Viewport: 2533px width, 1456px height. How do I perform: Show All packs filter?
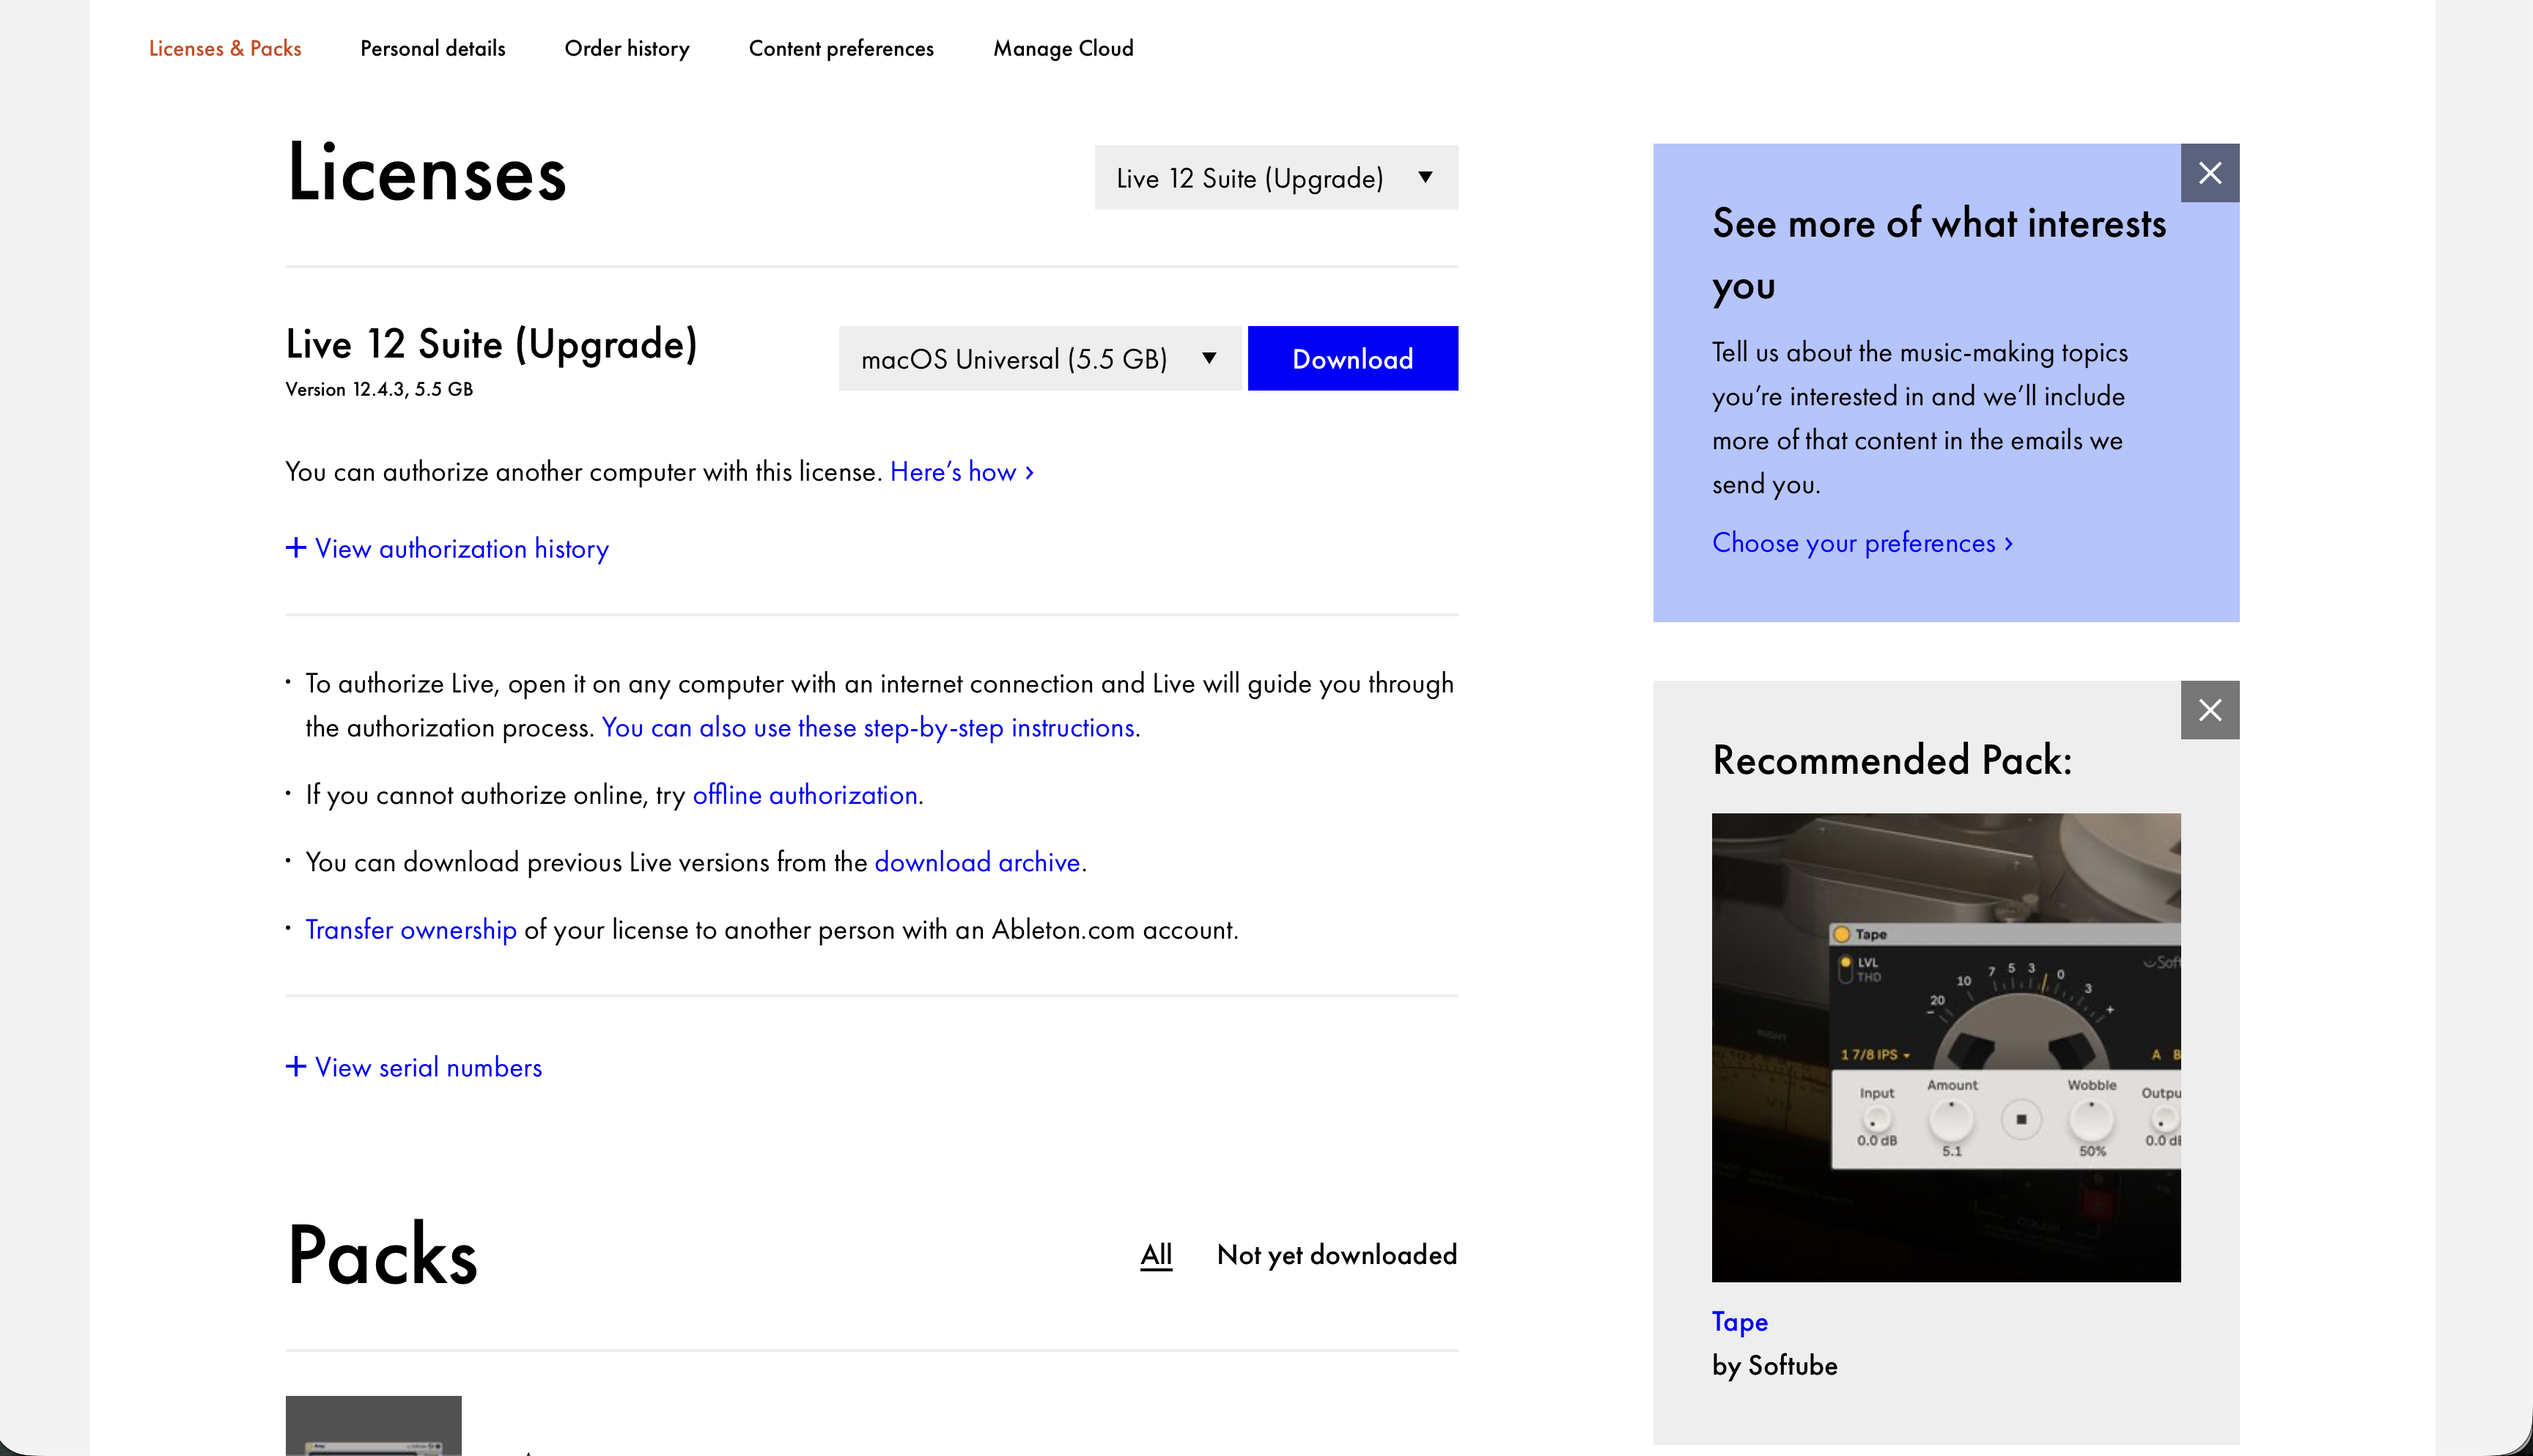pos(1156,1254)
